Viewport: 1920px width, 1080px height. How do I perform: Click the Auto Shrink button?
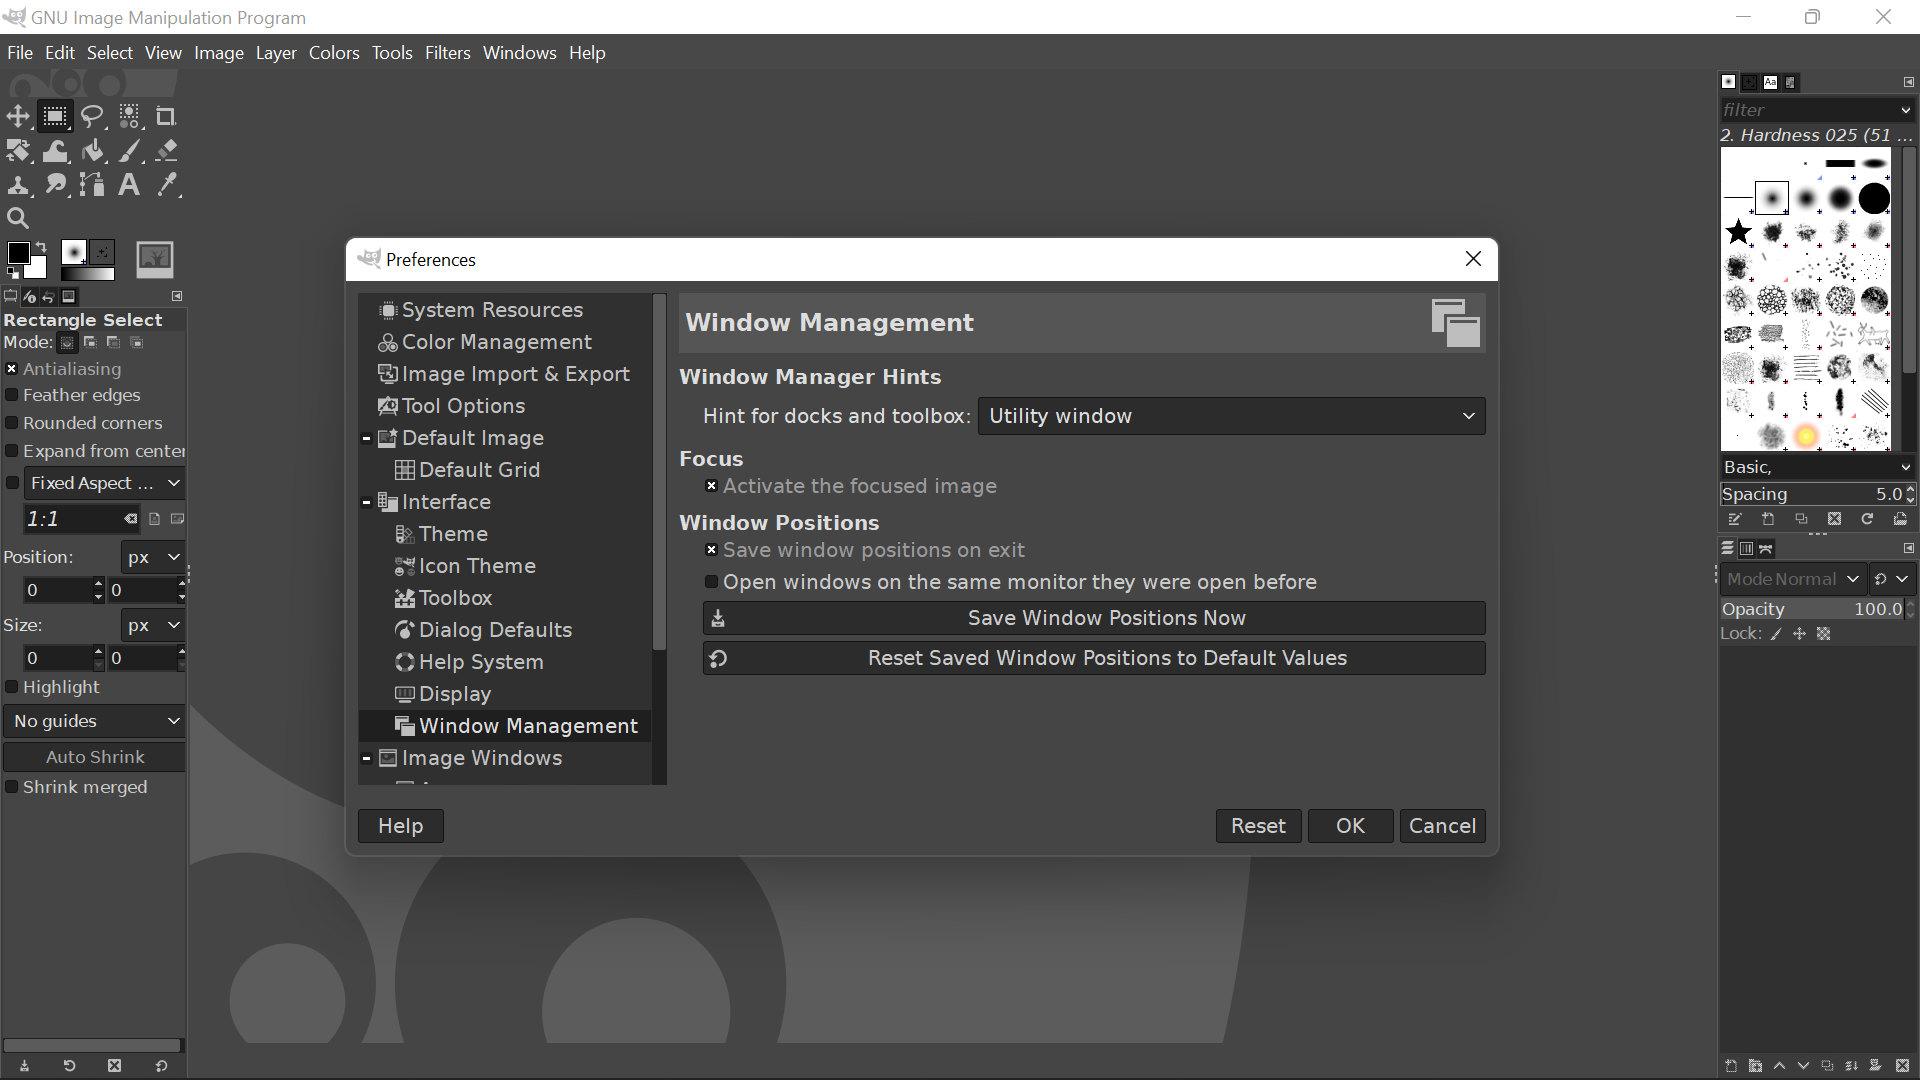[x=95, y=757]
